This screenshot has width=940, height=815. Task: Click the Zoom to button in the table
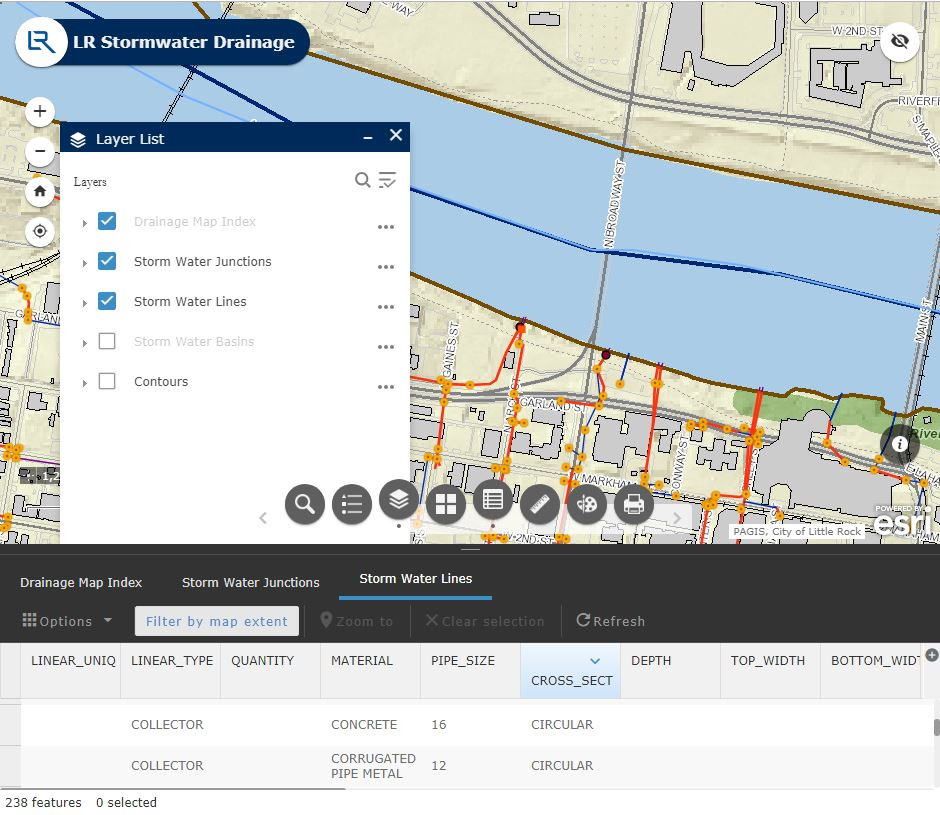pyautogui.click(x=357, y=620)
